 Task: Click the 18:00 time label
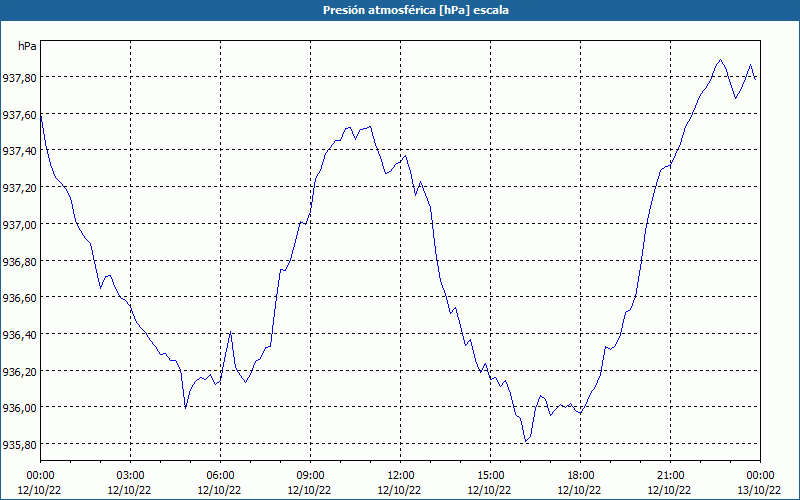tap(581, 476)
